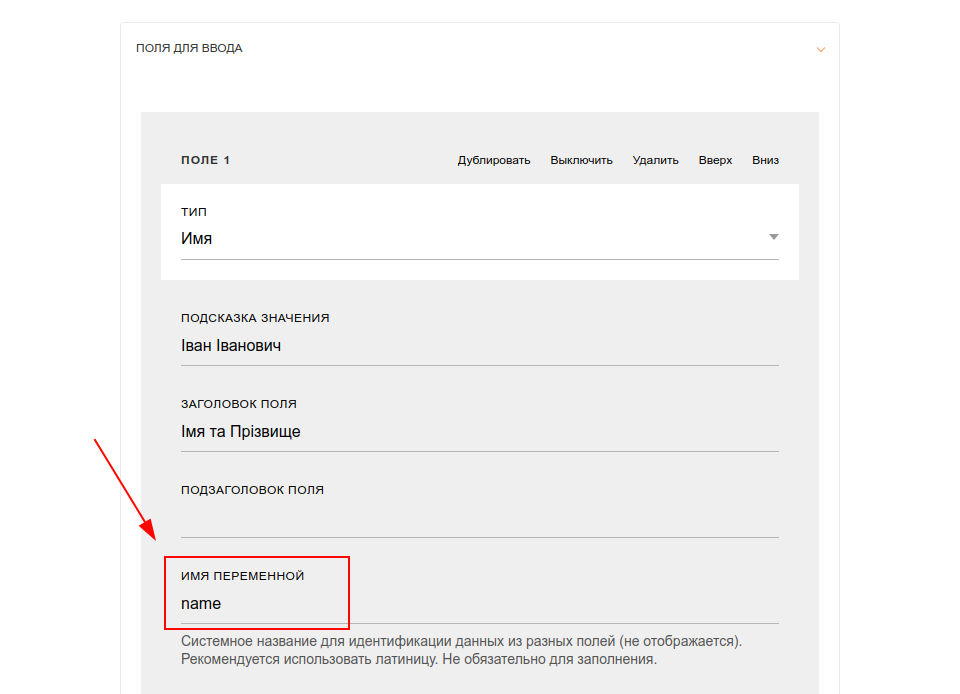Click Дублировать for ПОЛЕ 1
Viewport: 960px width, 694px height.
click(x=493, y=160)
